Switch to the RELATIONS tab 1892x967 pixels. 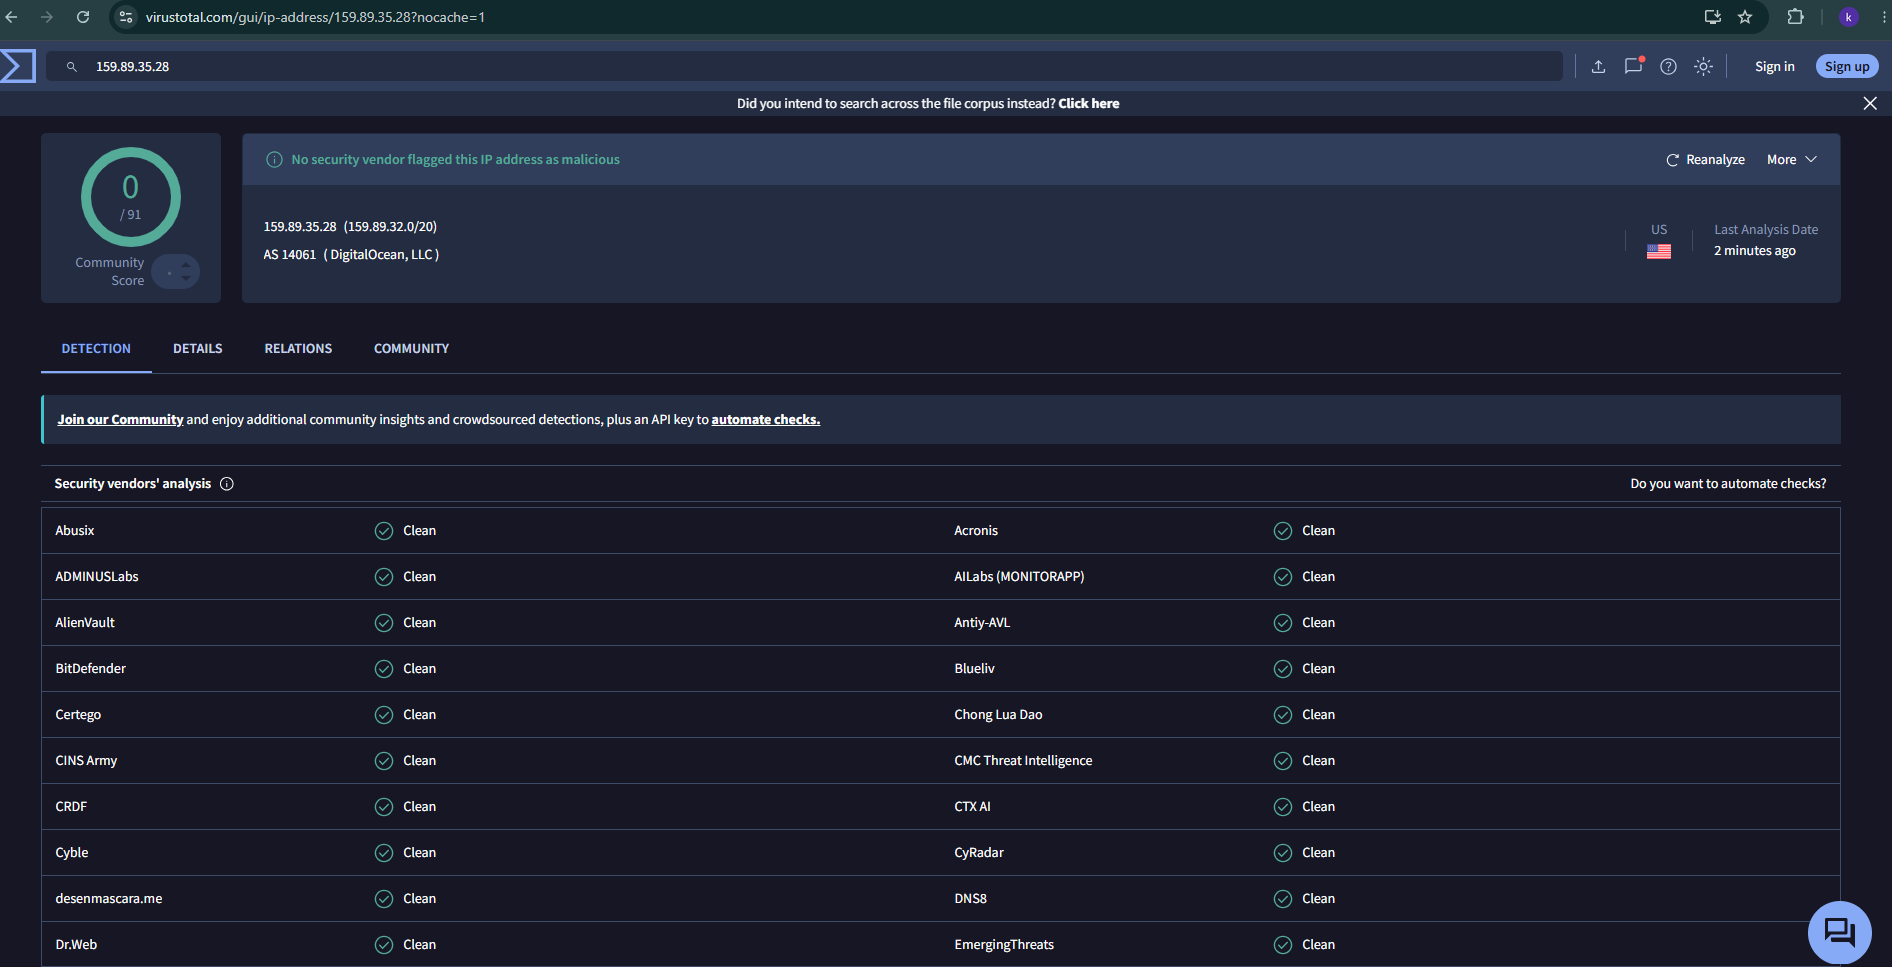point(298,349)
